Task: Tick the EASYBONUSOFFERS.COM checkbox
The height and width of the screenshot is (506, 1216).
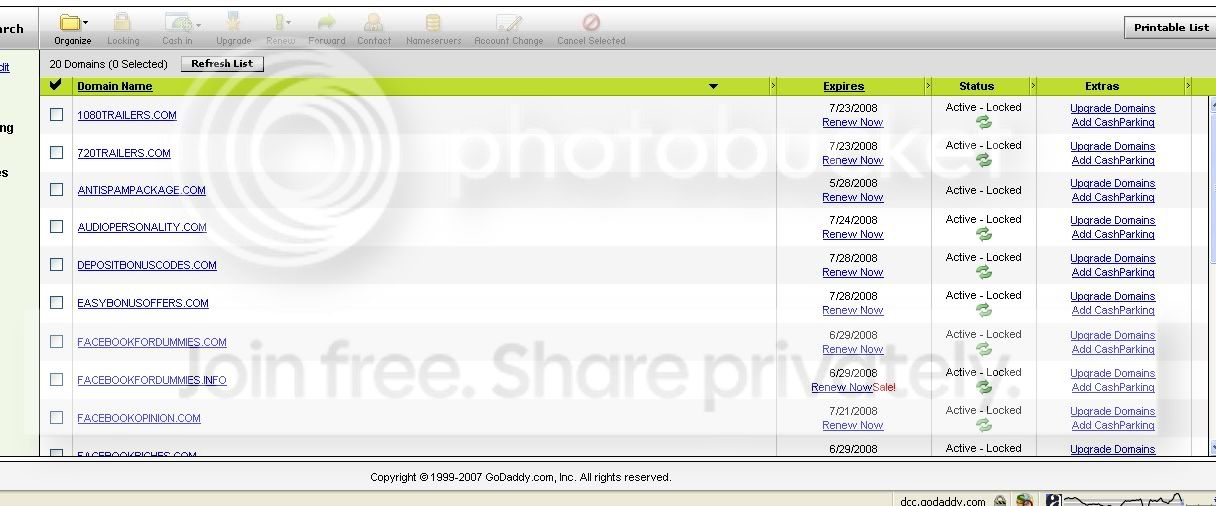Action: click(56, 302)
